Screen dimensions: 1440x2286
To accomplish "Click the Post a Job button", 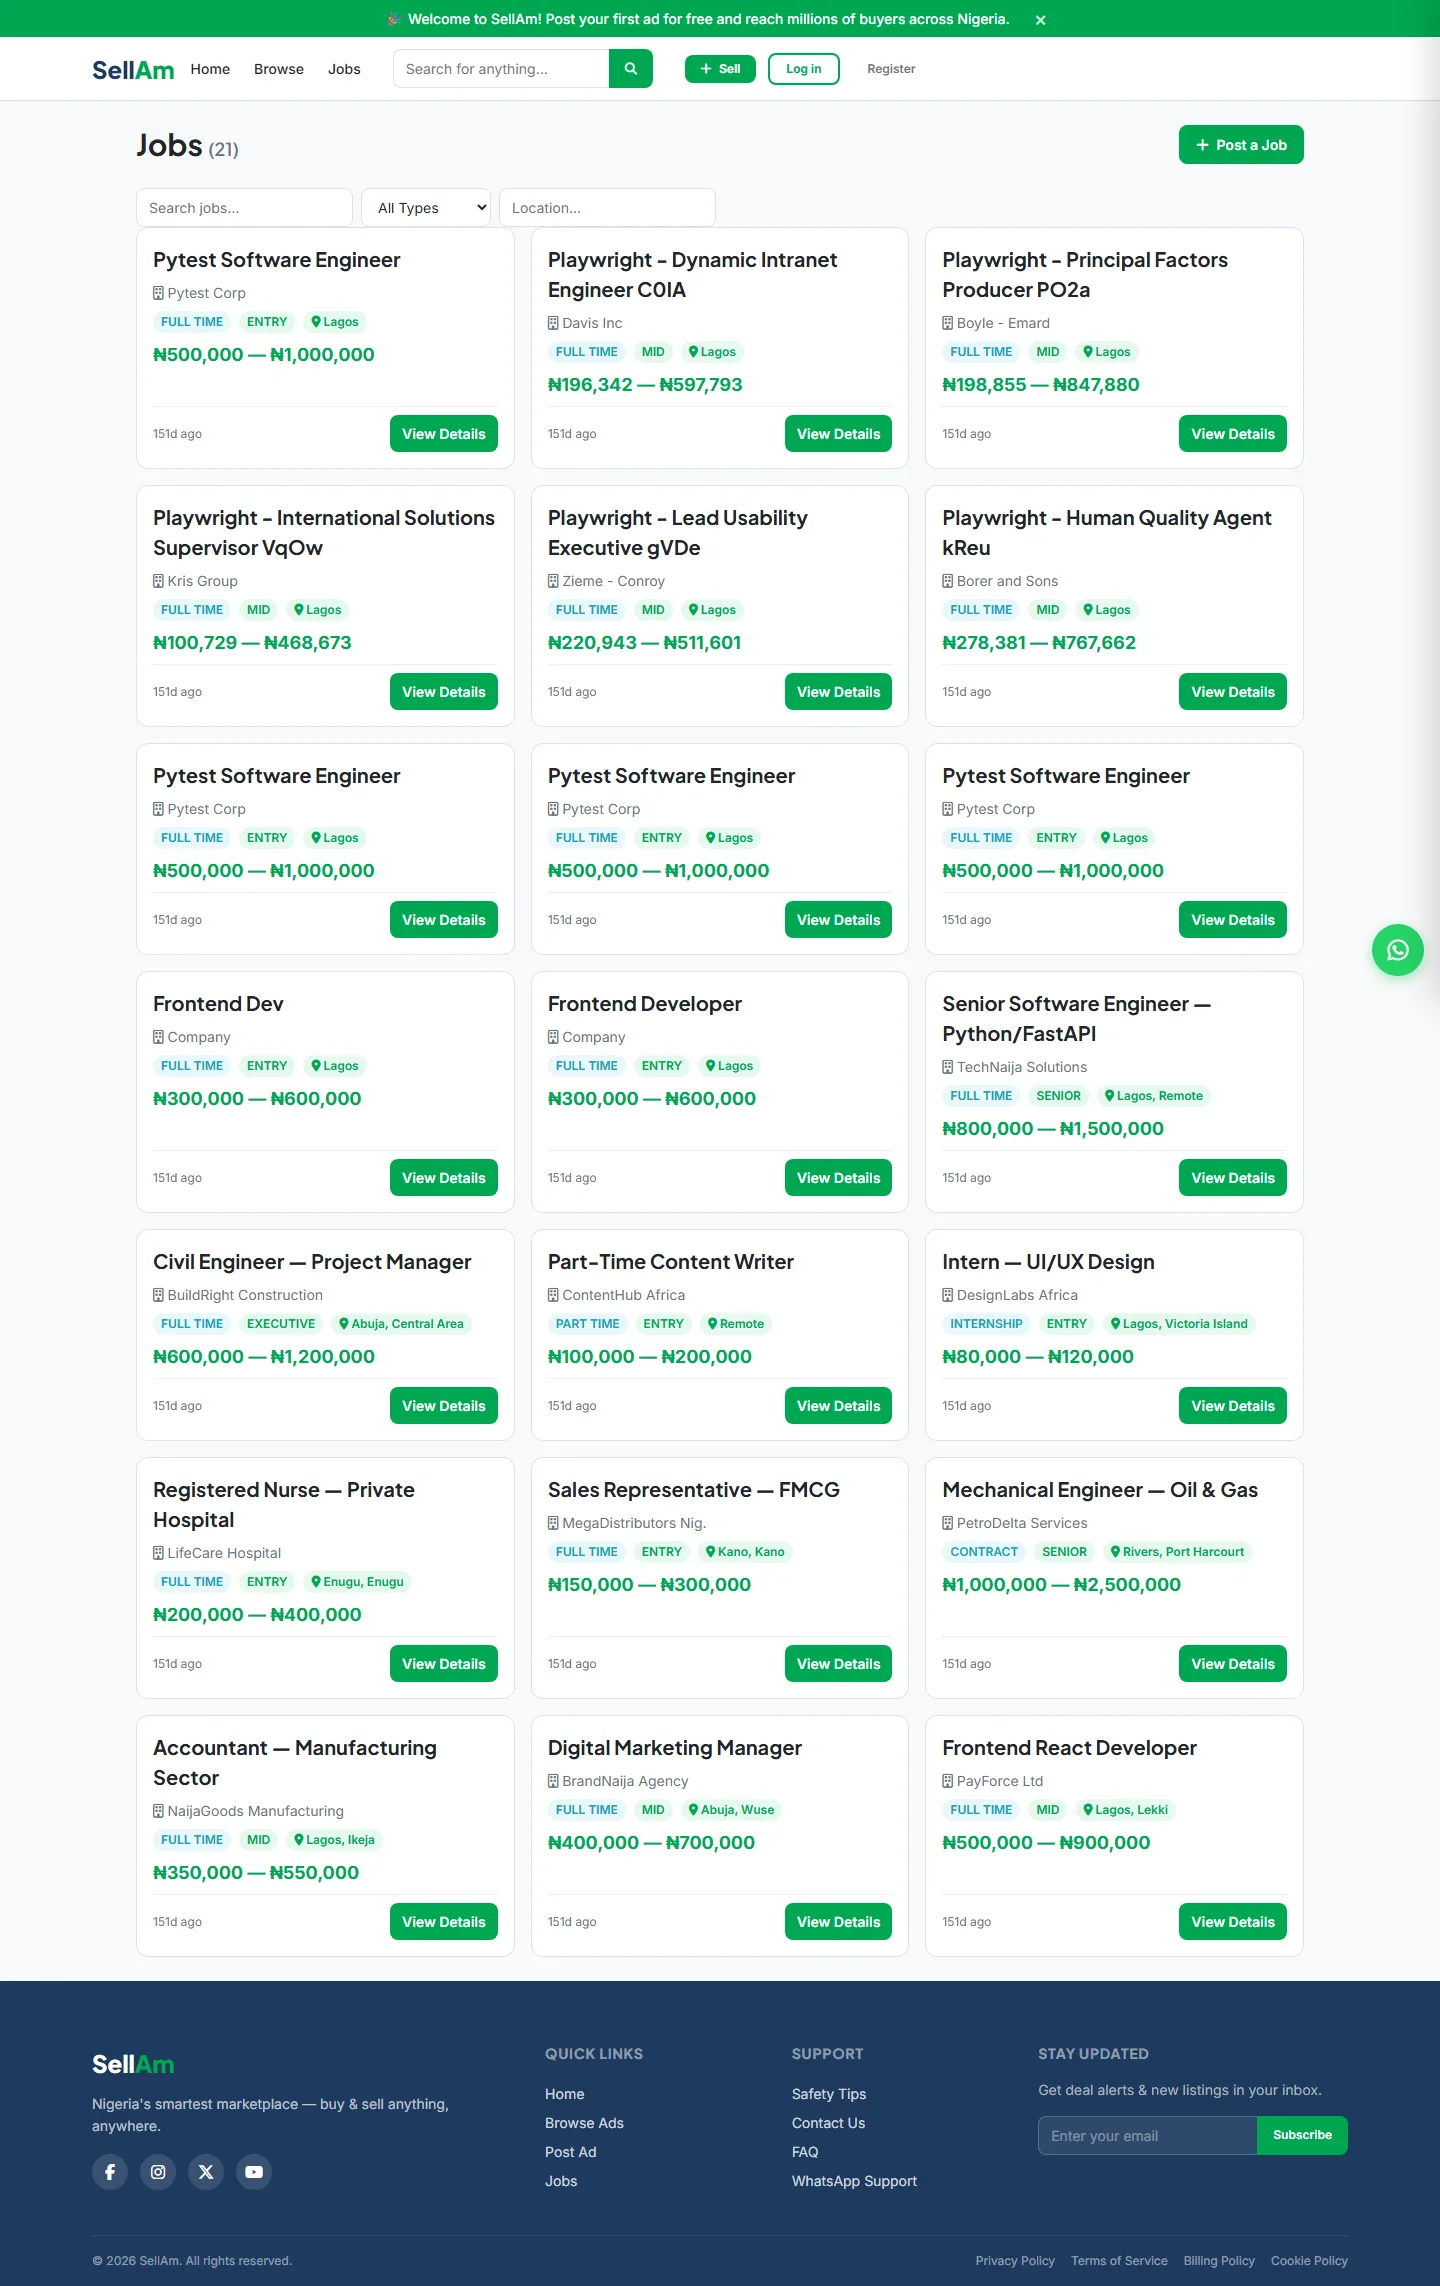I will point(1241,145).
